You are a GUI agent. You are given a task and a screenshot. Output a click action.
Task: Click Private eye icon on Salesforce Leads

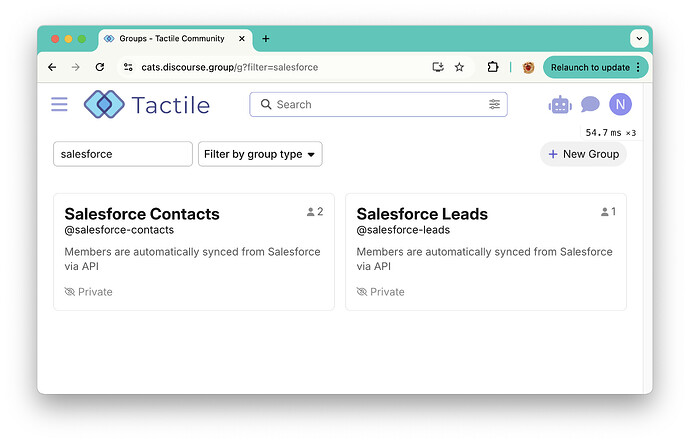point(362,292)
